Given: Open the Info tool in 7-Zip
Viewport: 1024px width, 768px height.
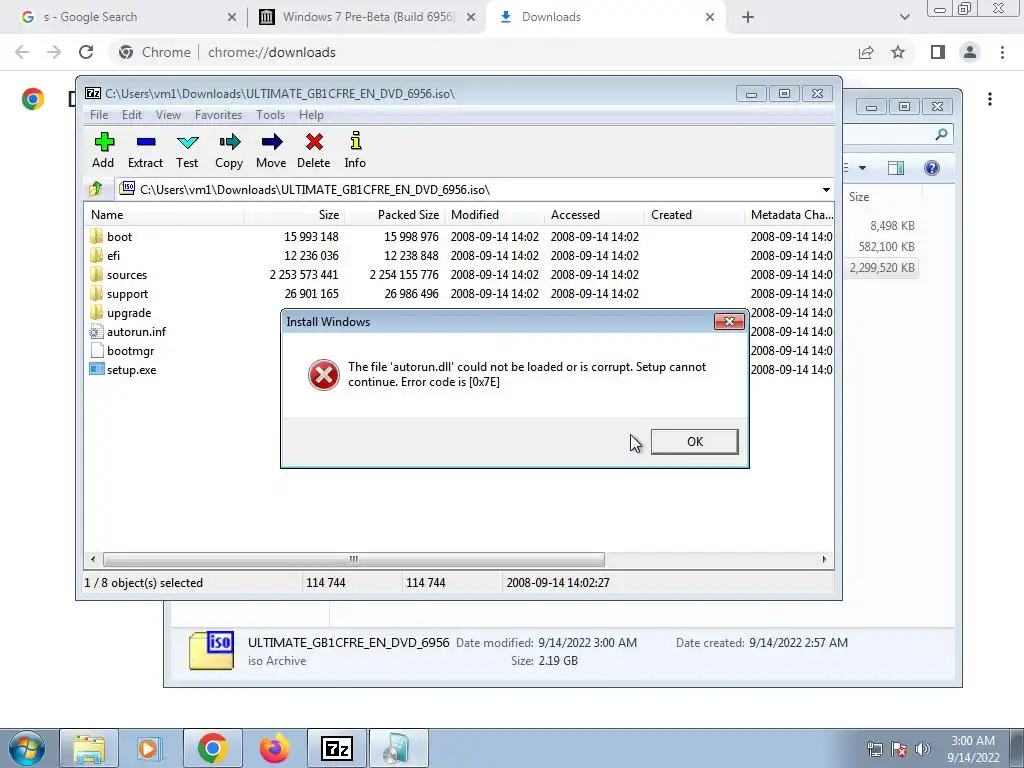Looking at the screenshot, I should (x=355, y=150).
